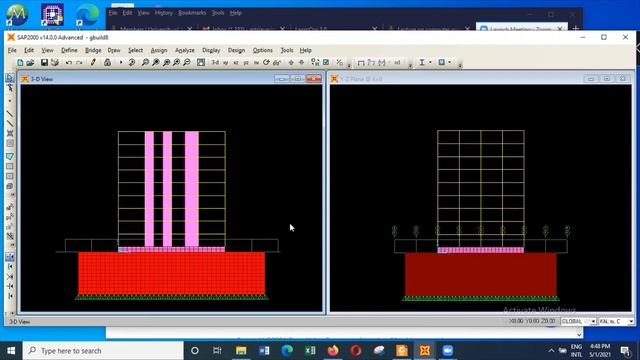Open the teal design icon dropdown arrow
Image resolution: width=640 pixels, height=360 pixels.
click(x=450, y=62)
